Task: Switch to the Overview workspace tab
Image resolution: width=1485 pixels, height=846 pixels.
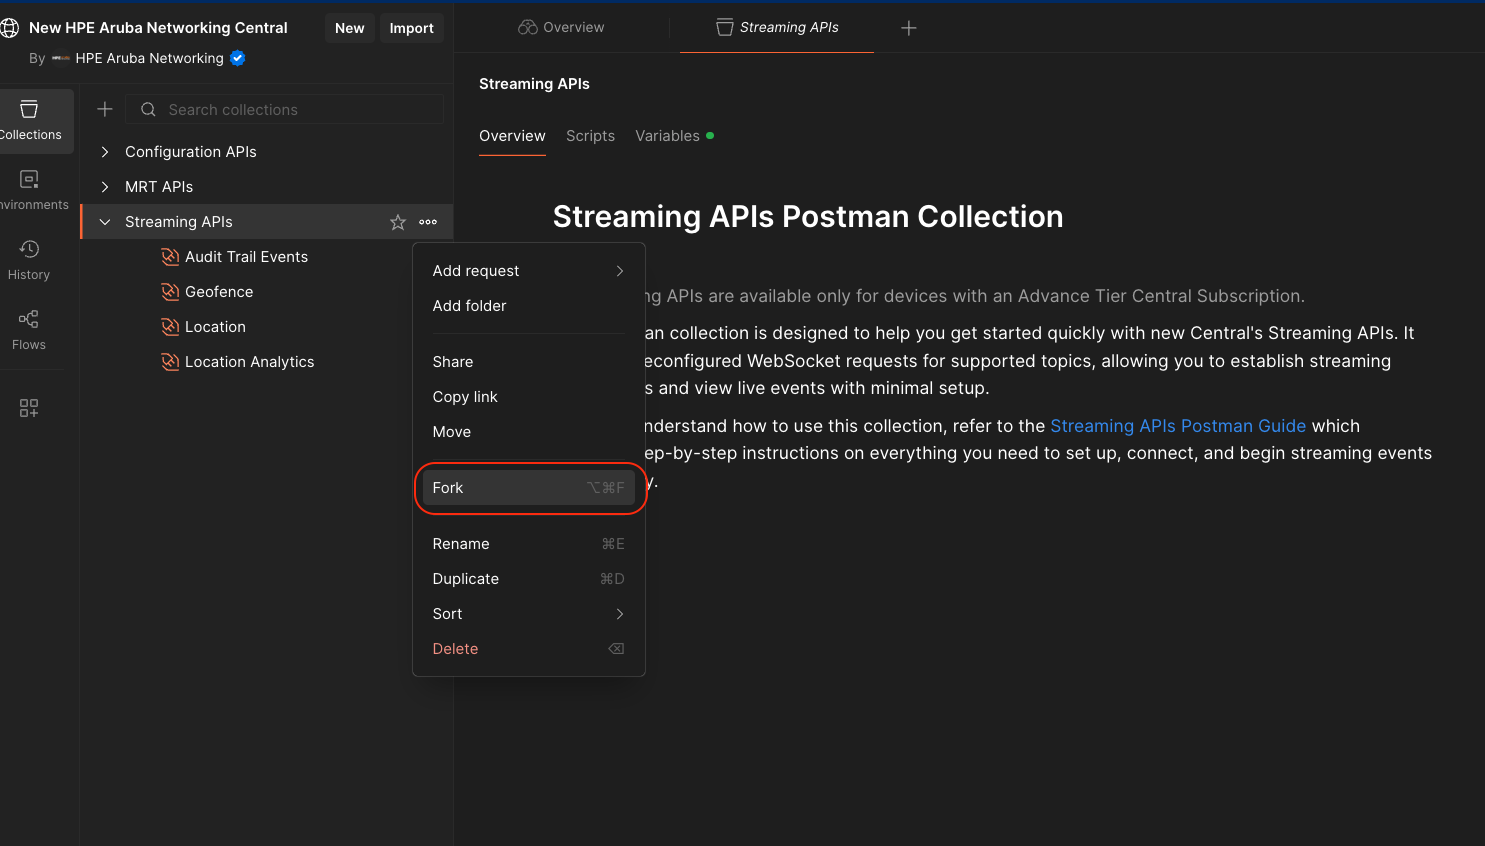Action: 561,27
